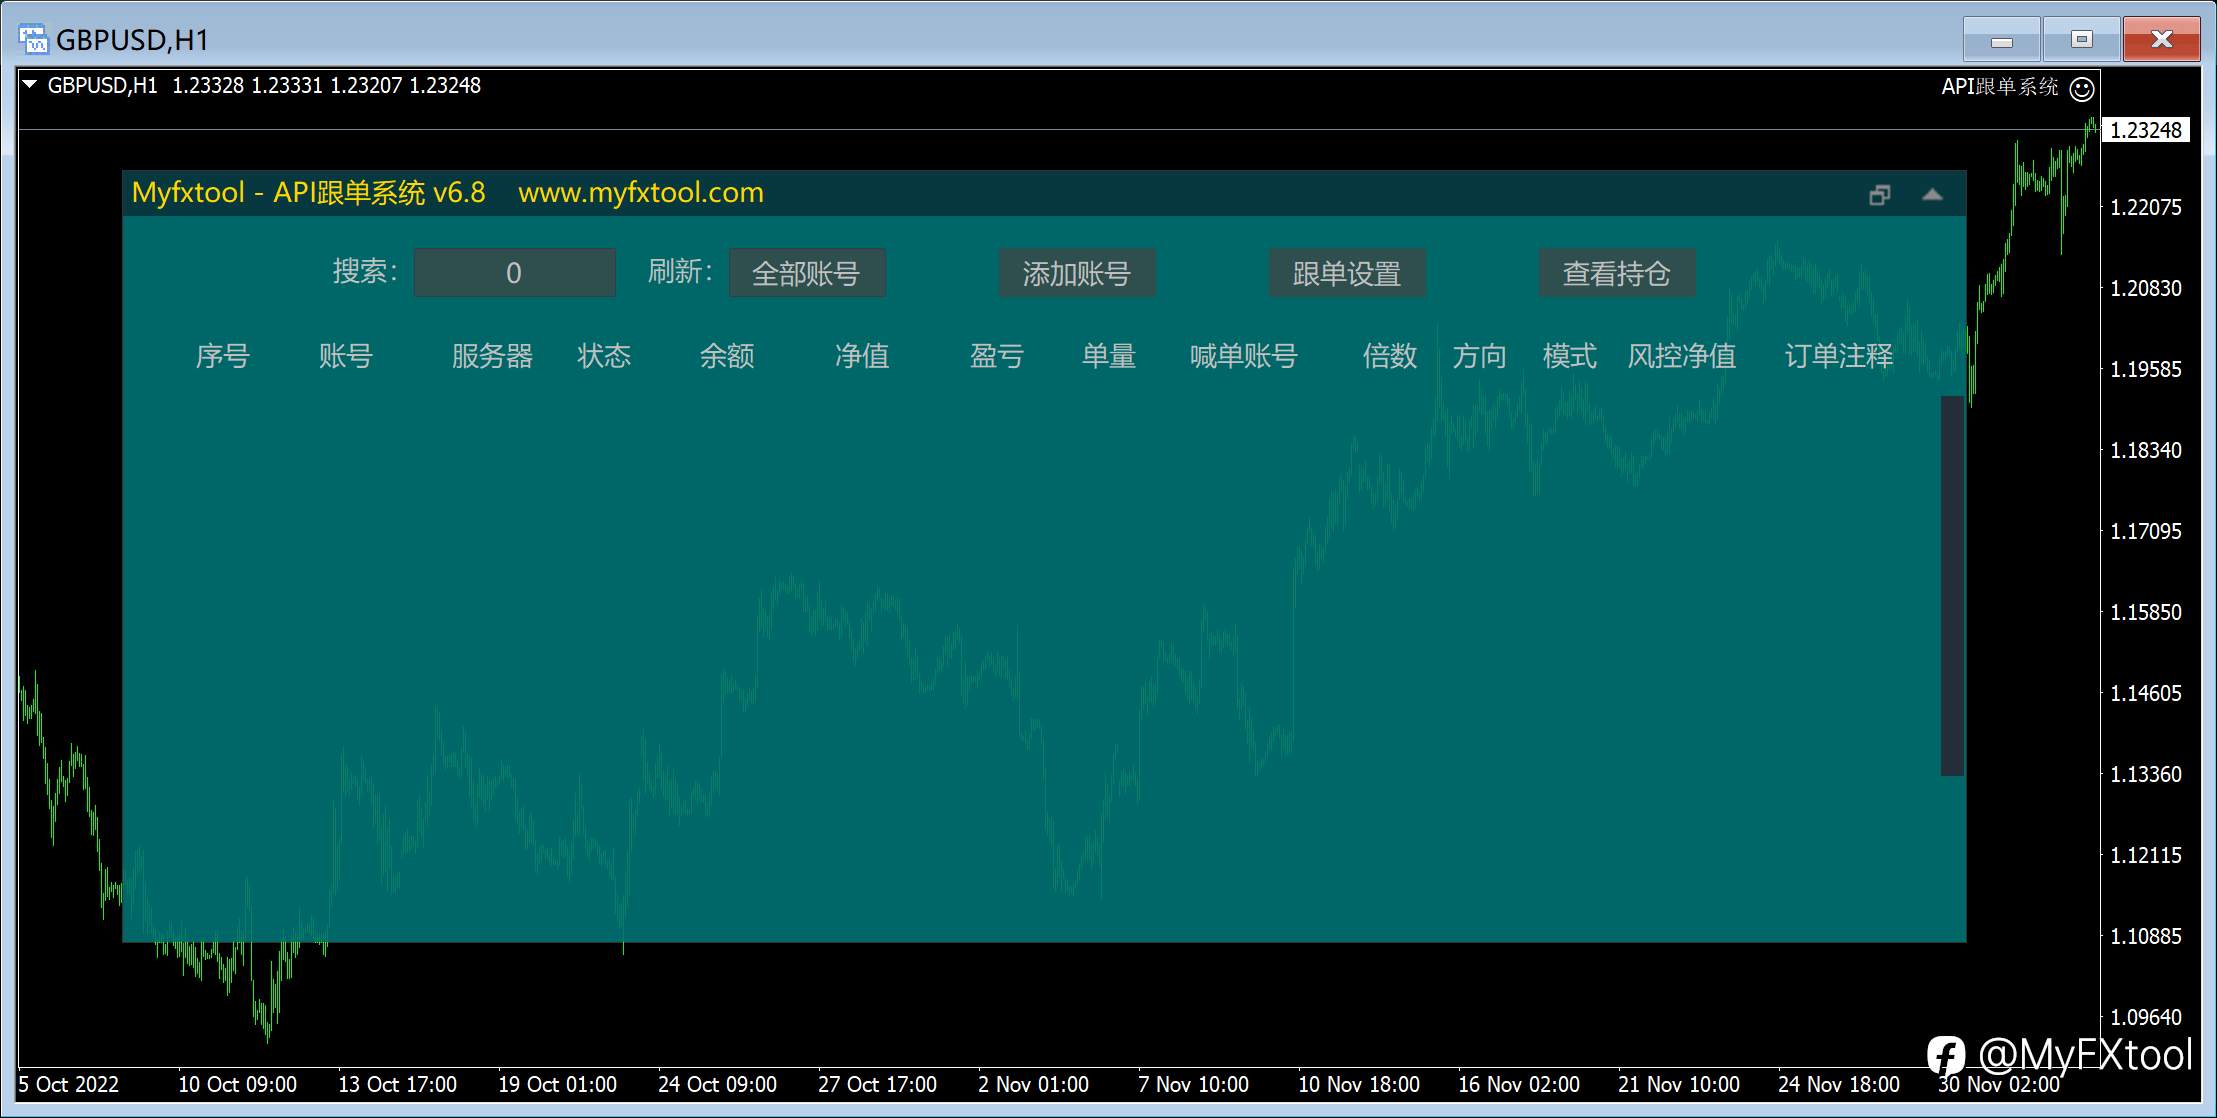The image size is (2217, 1118).
Task: Click the current price label 1.23248
Action: click(x=2146, y=130)
